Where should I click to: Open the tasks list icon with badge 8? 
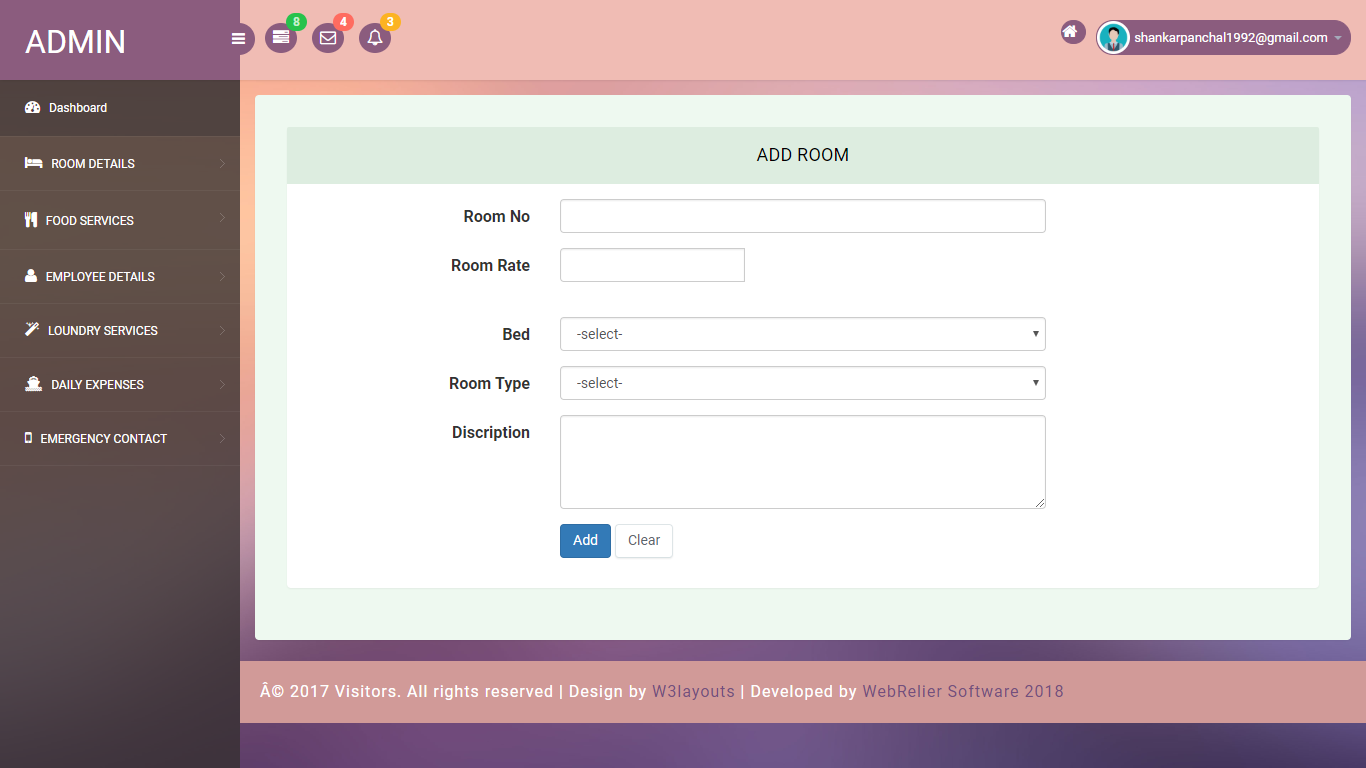pos(281,38)
